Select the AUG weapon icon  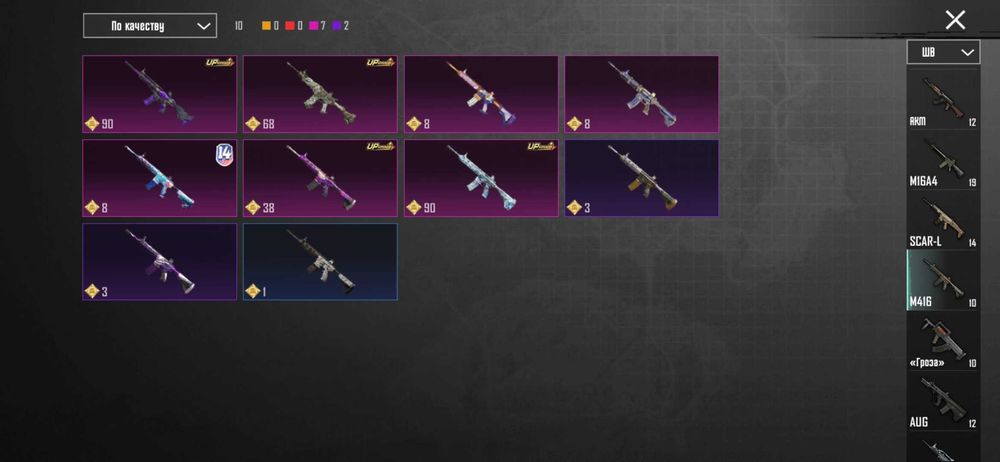coord(943,401)
